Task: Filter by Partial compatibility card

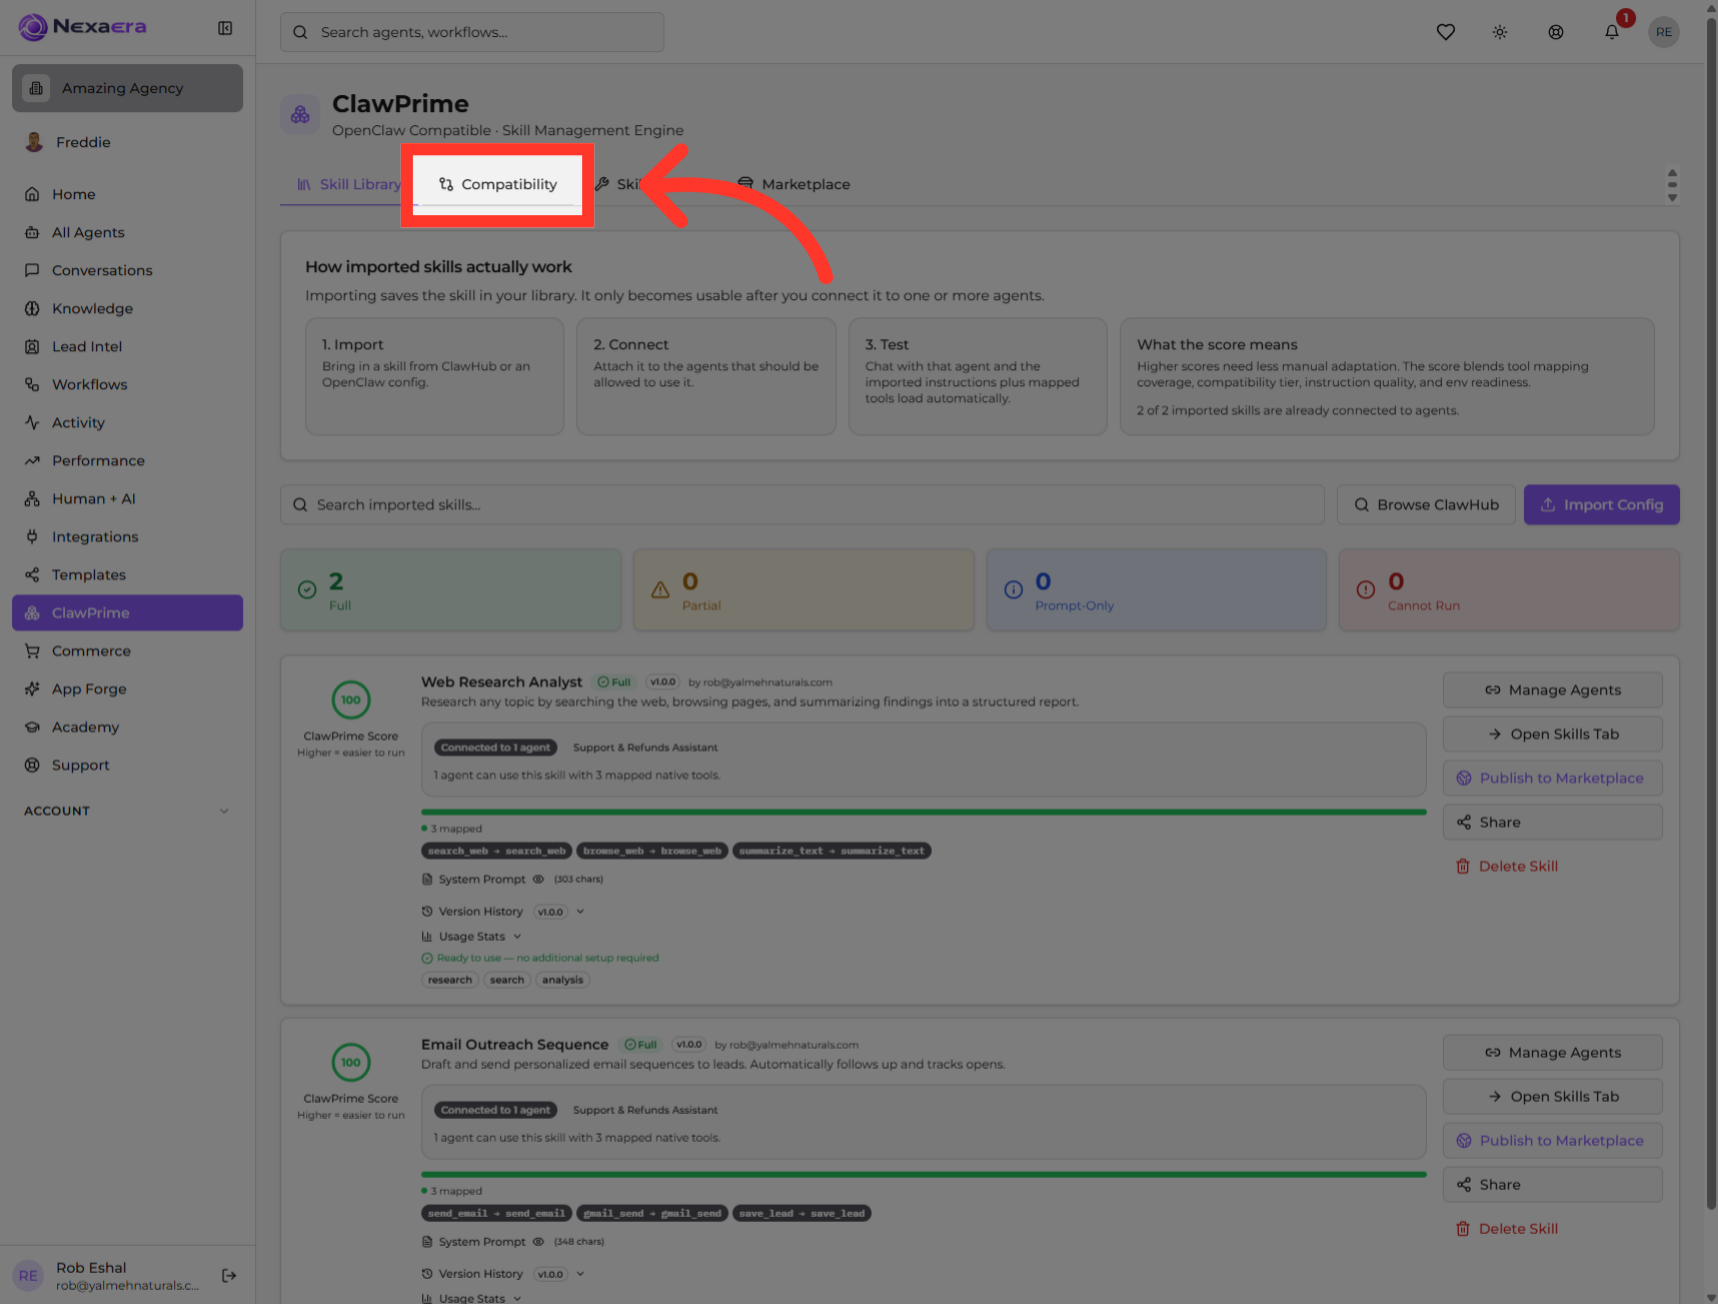Action: [x=804, y=590]
